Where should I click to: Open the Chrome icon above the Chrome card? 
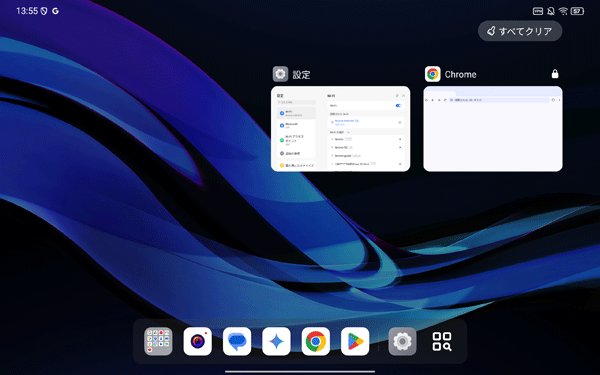[432, 74]
